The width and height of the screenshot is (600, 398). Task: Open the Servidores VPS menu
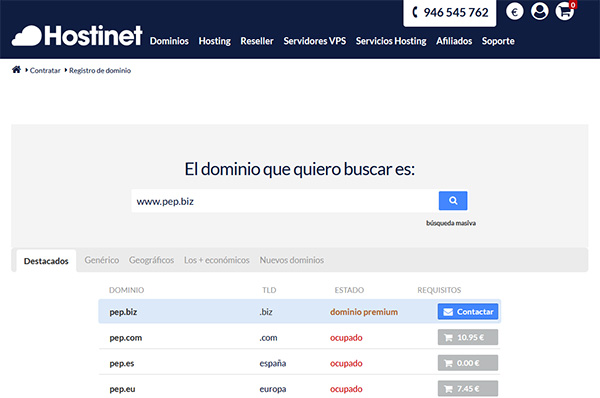pyautogui.click(x=315, y=41)
